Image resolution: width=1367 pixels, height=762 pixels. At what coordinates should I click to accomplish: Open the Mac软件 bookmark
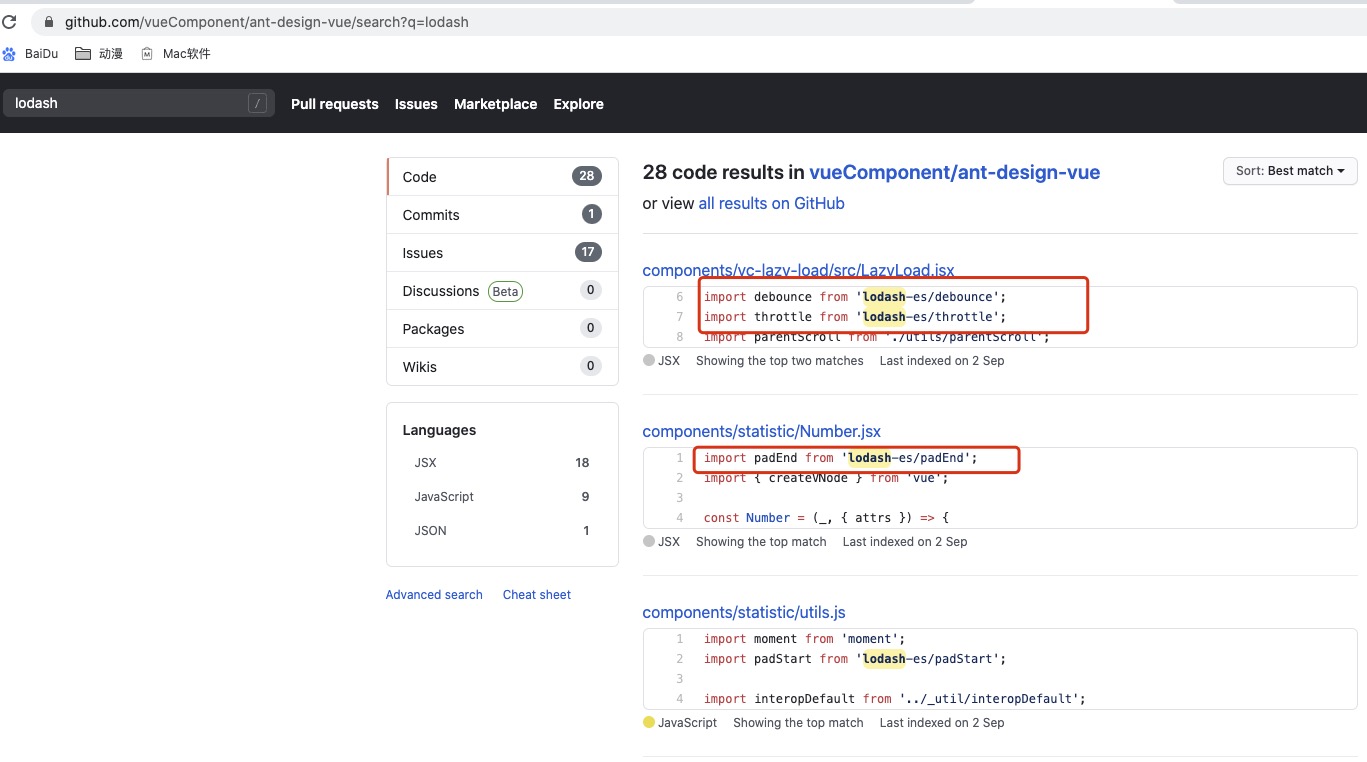pos(175,54)
